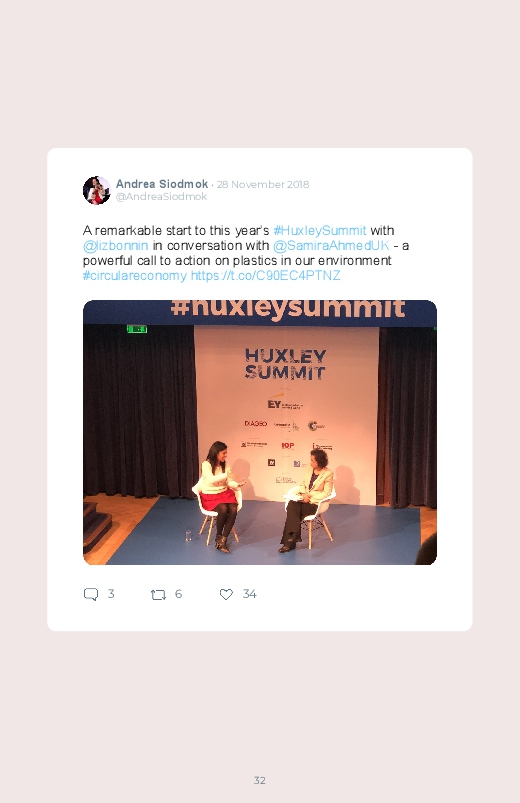Open the @lizbonnin mention

point(115,246)
